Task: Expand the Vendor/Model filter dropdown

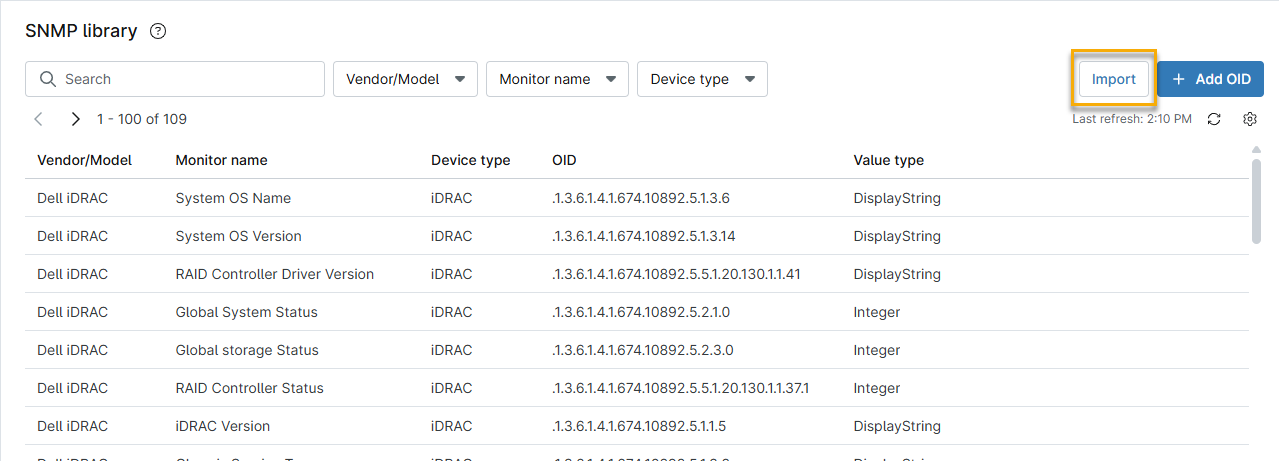Action: tap(405, 79)
